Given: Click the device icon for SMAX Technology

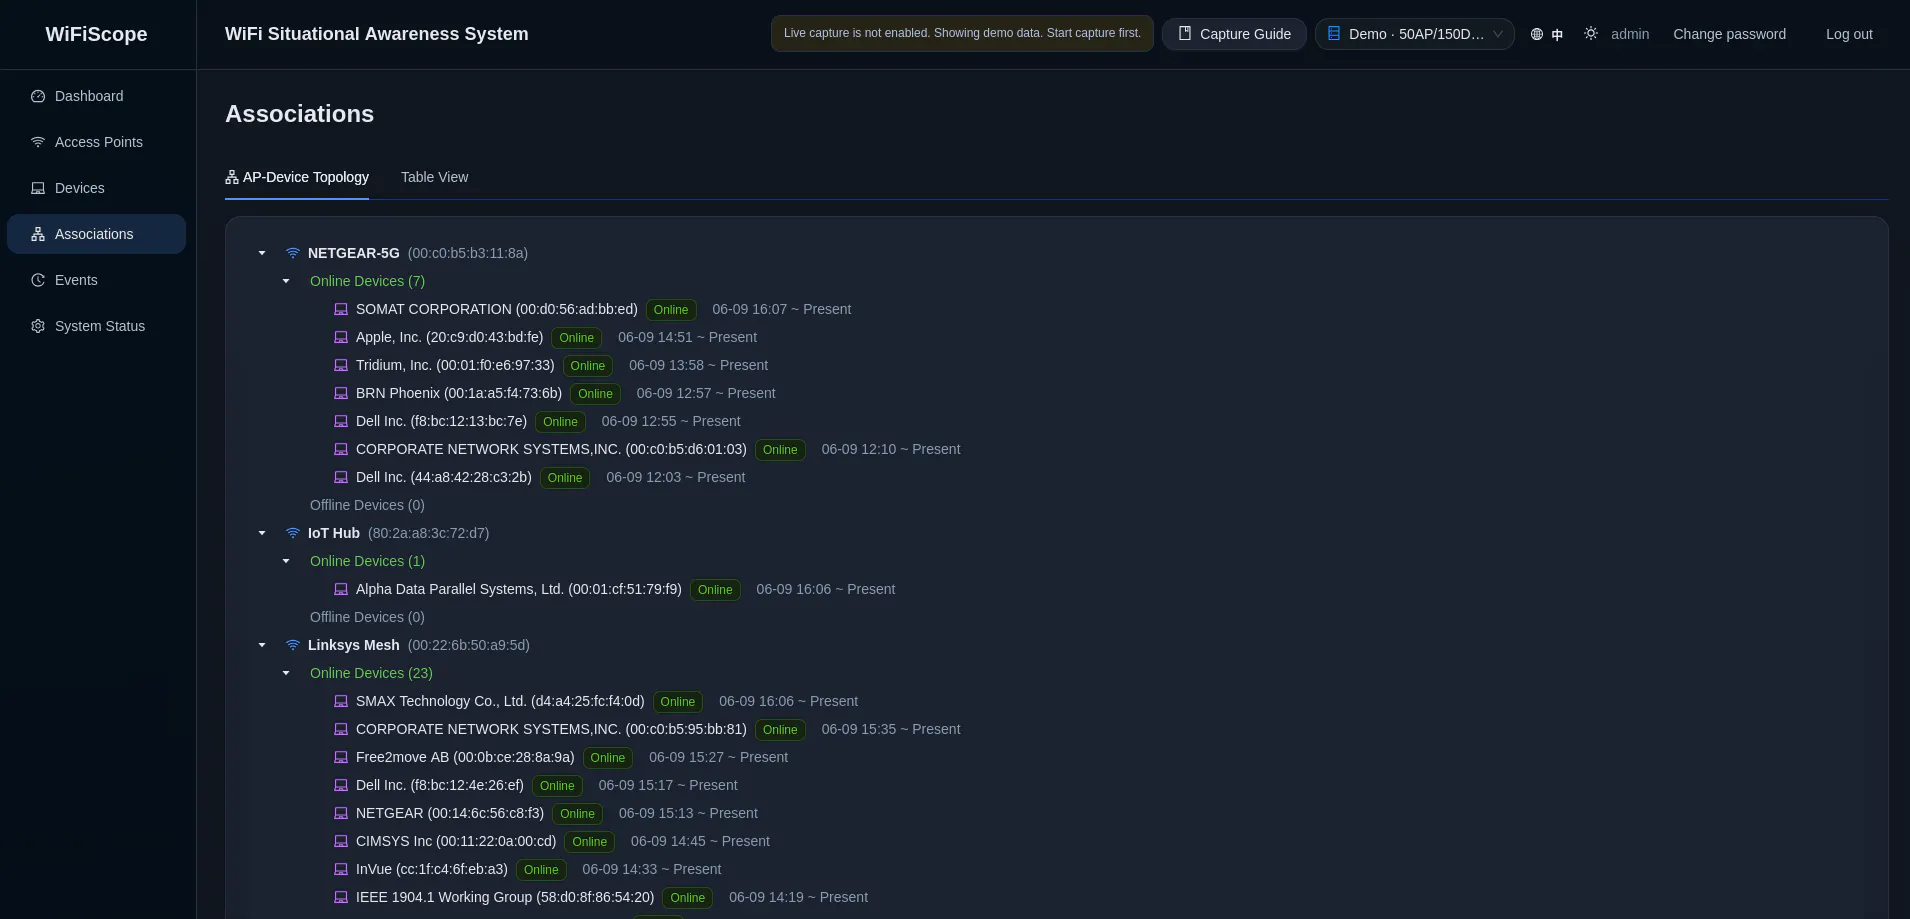Looking at the screenshot, I should 341,701.
